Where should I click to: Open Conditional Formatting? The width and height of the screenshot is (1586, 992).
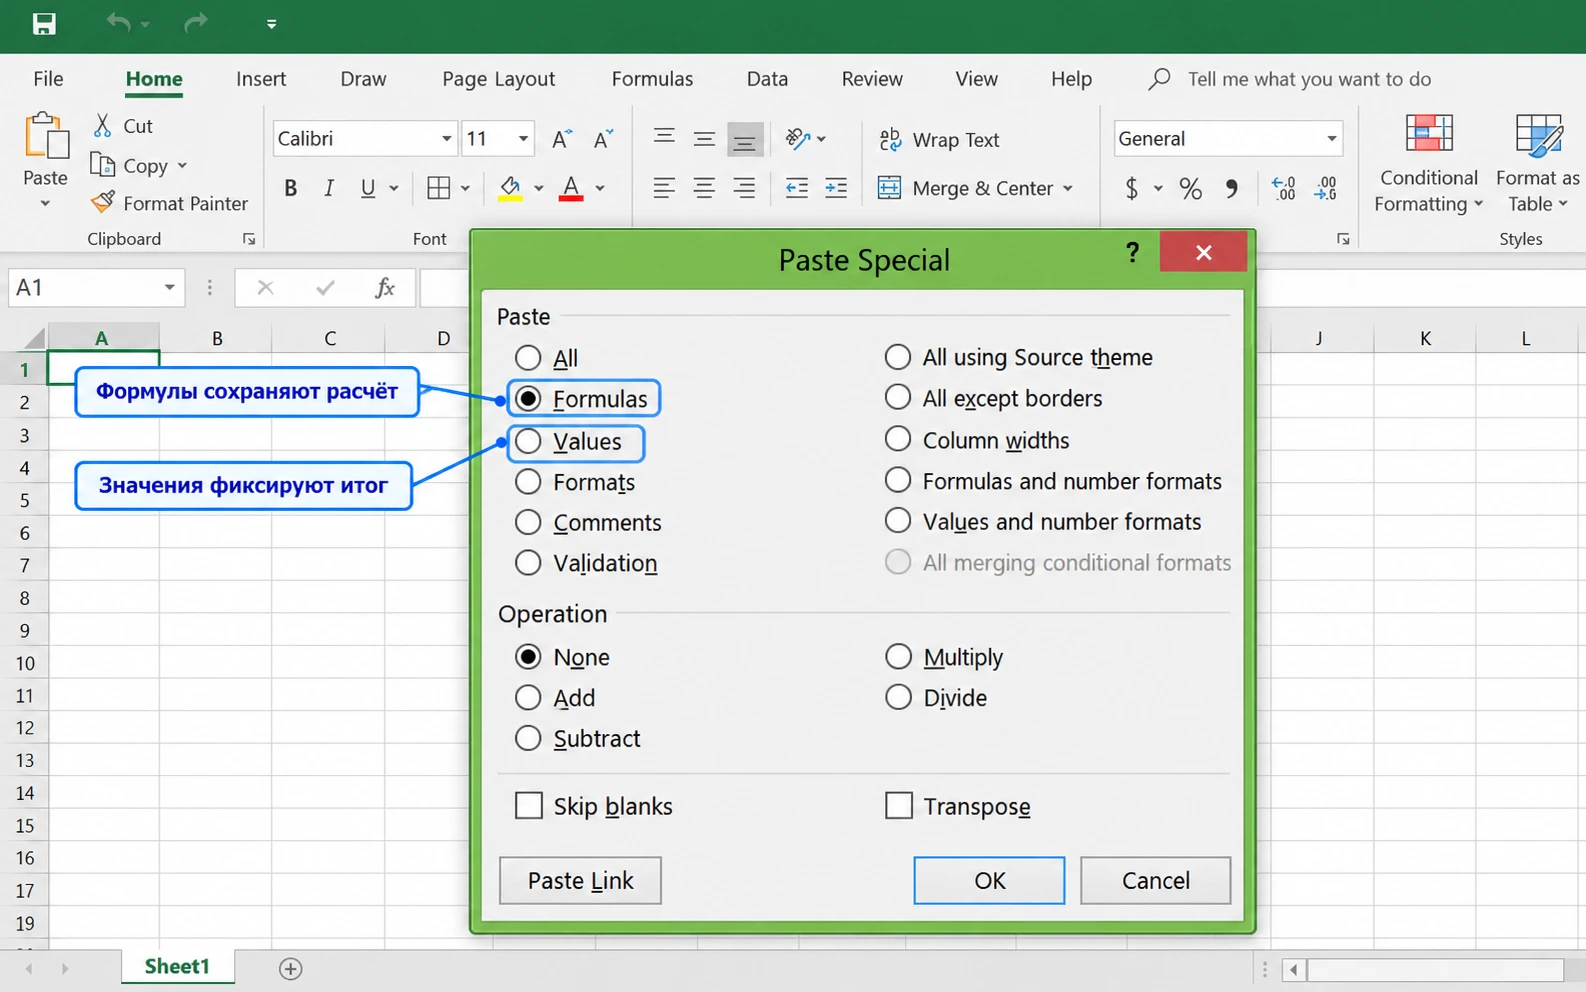point(1428,163)
